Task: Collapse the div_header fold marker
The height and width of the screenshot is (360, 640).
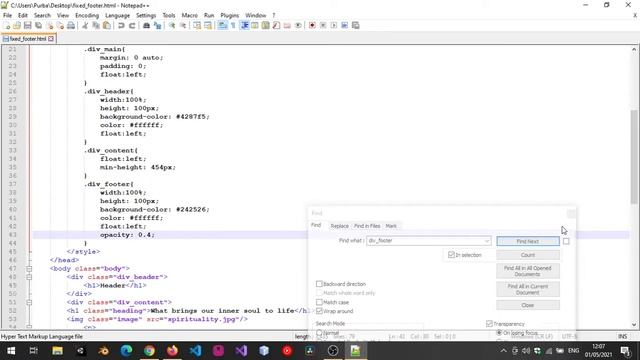Action: [x=29, y=277]
